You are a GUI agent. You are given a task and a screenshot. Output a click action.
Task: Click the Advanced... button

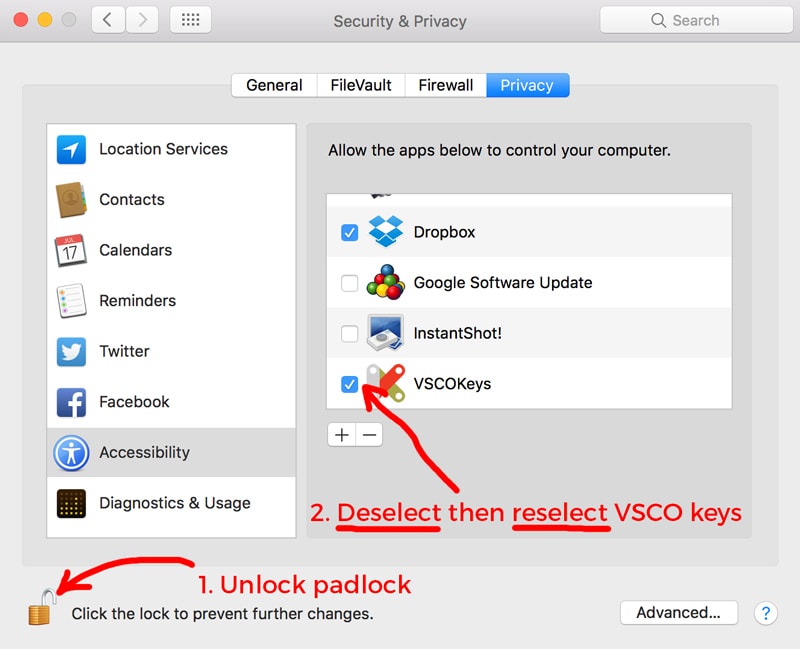pos(678,613)
